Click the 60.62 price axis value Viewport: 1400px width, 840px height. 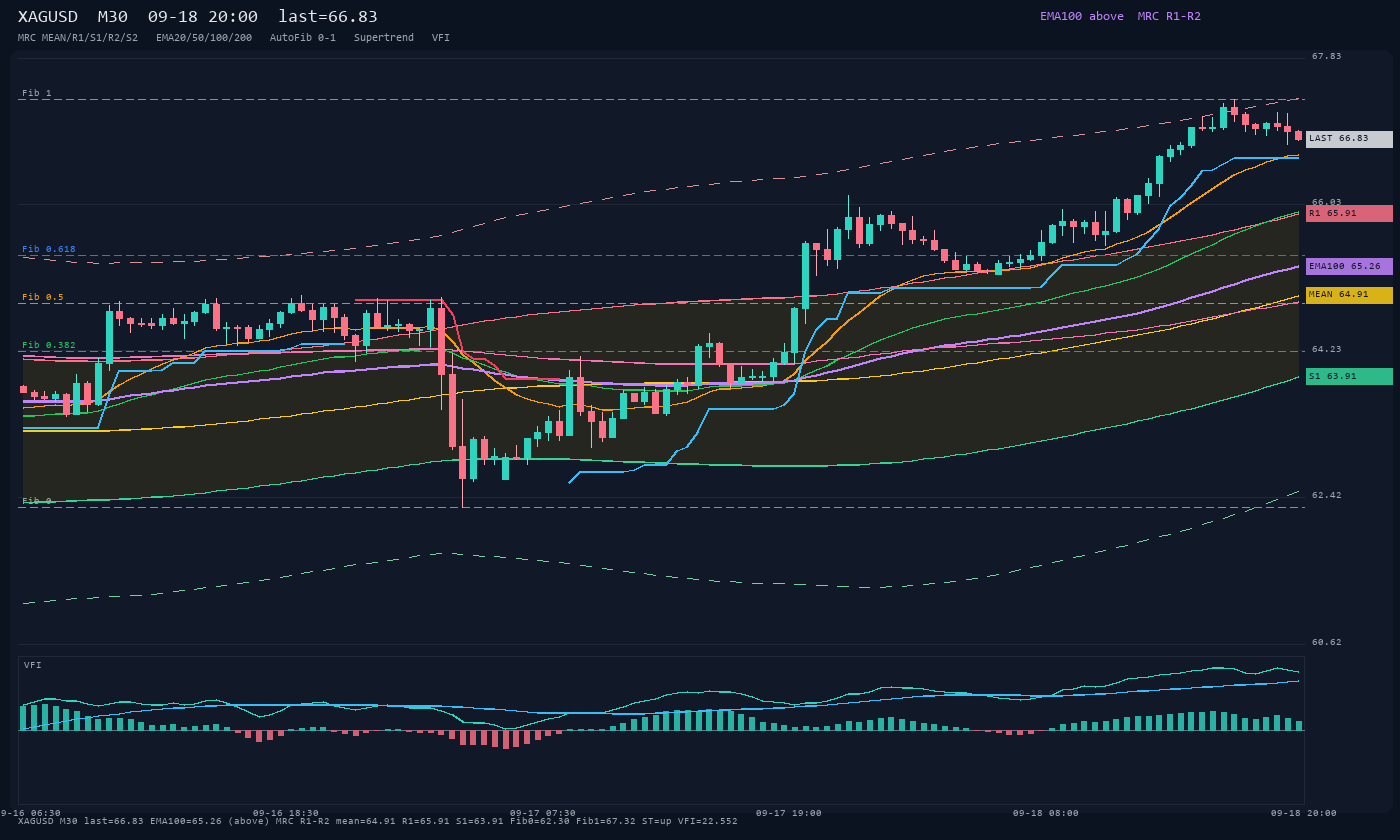(x=1327, y=642)
